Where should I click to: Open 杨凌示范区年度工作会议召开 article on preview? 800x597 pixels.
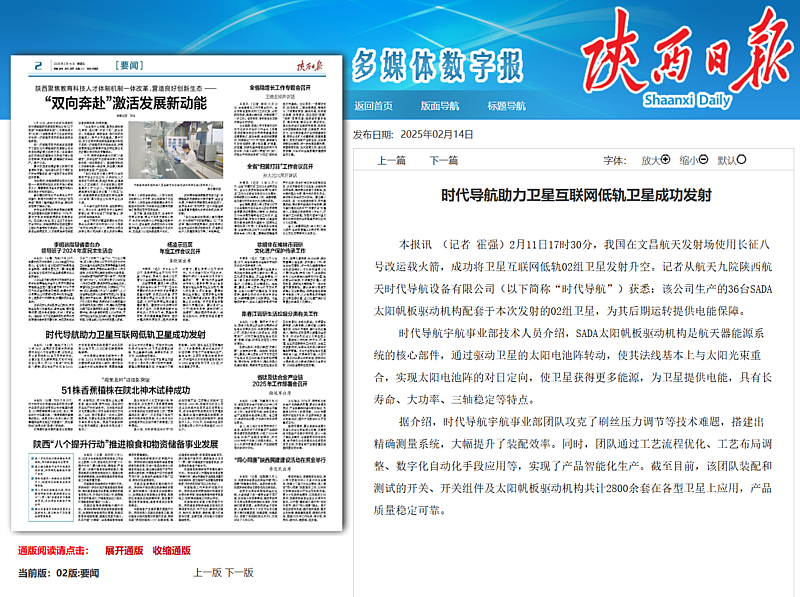coord(180,248)
